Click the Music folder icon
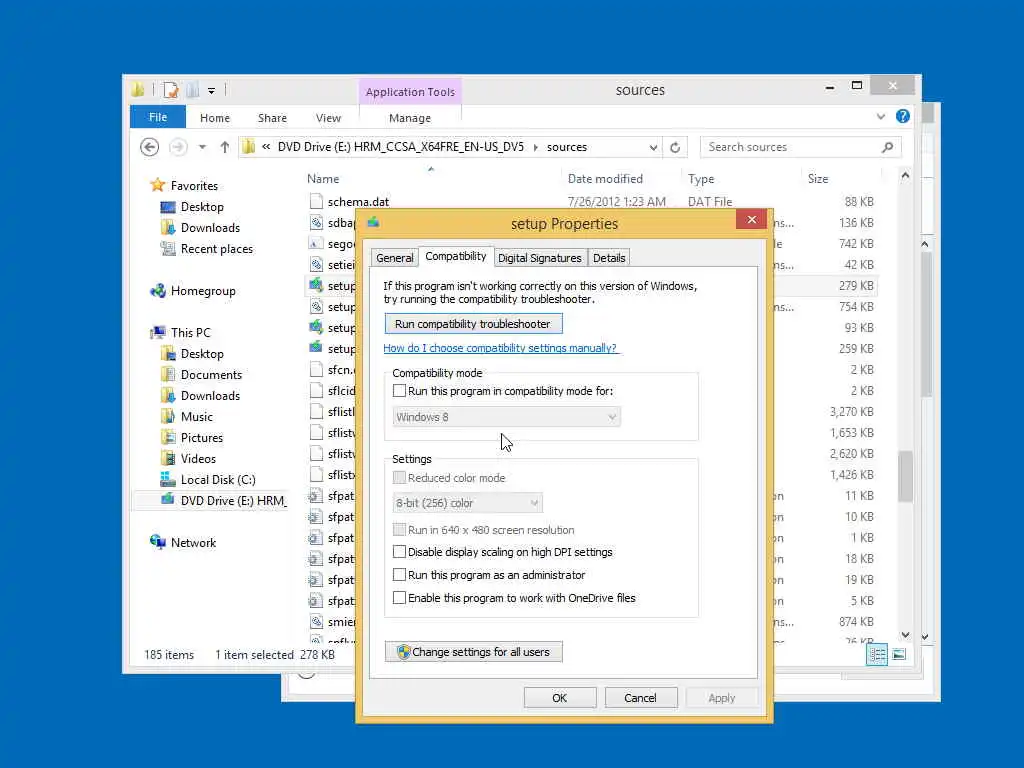 click(x=168, y=417)
